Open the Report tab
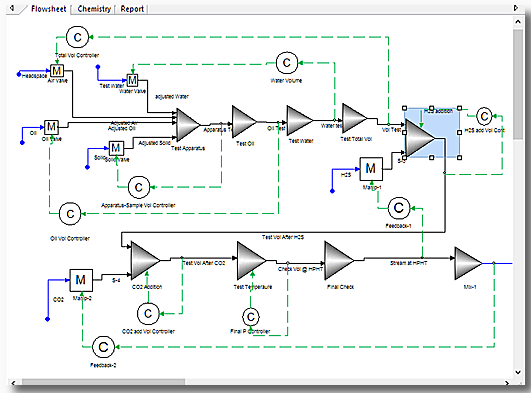This screenshot has width=531, height=393. (x=132, y=9)
